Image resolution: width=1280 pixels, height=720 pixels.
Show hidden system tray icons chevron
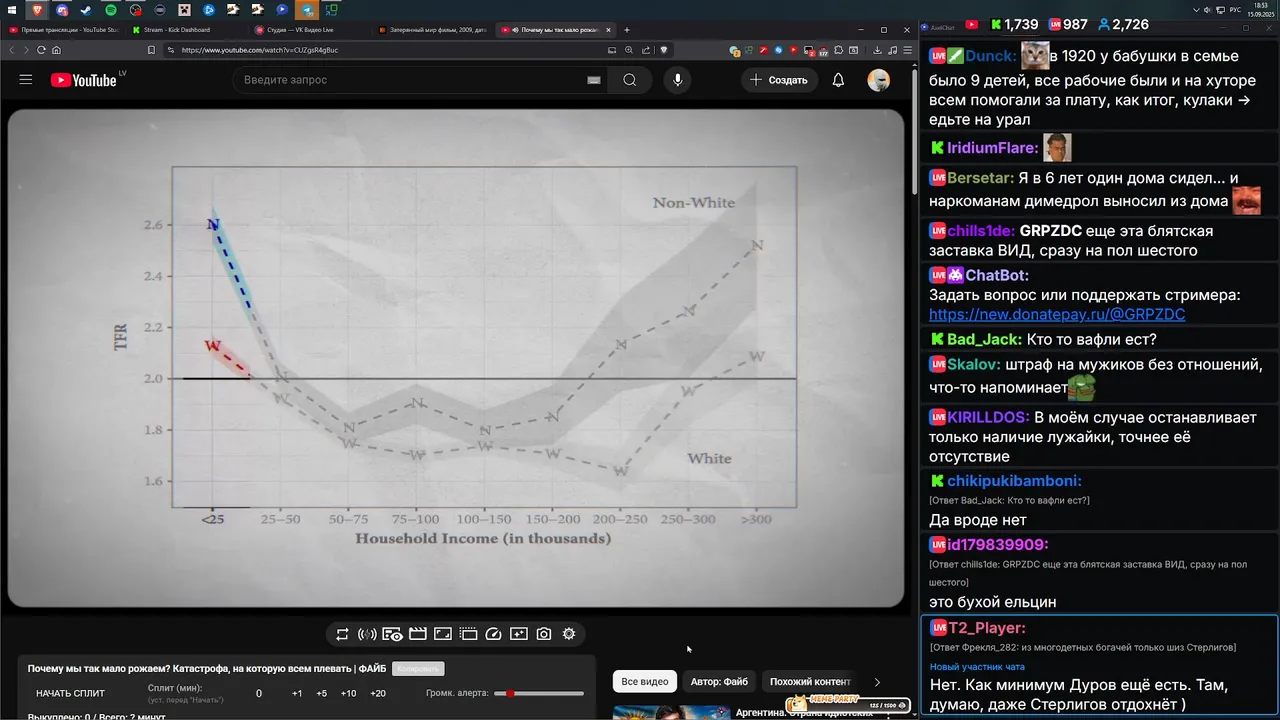pos(1197,10)
